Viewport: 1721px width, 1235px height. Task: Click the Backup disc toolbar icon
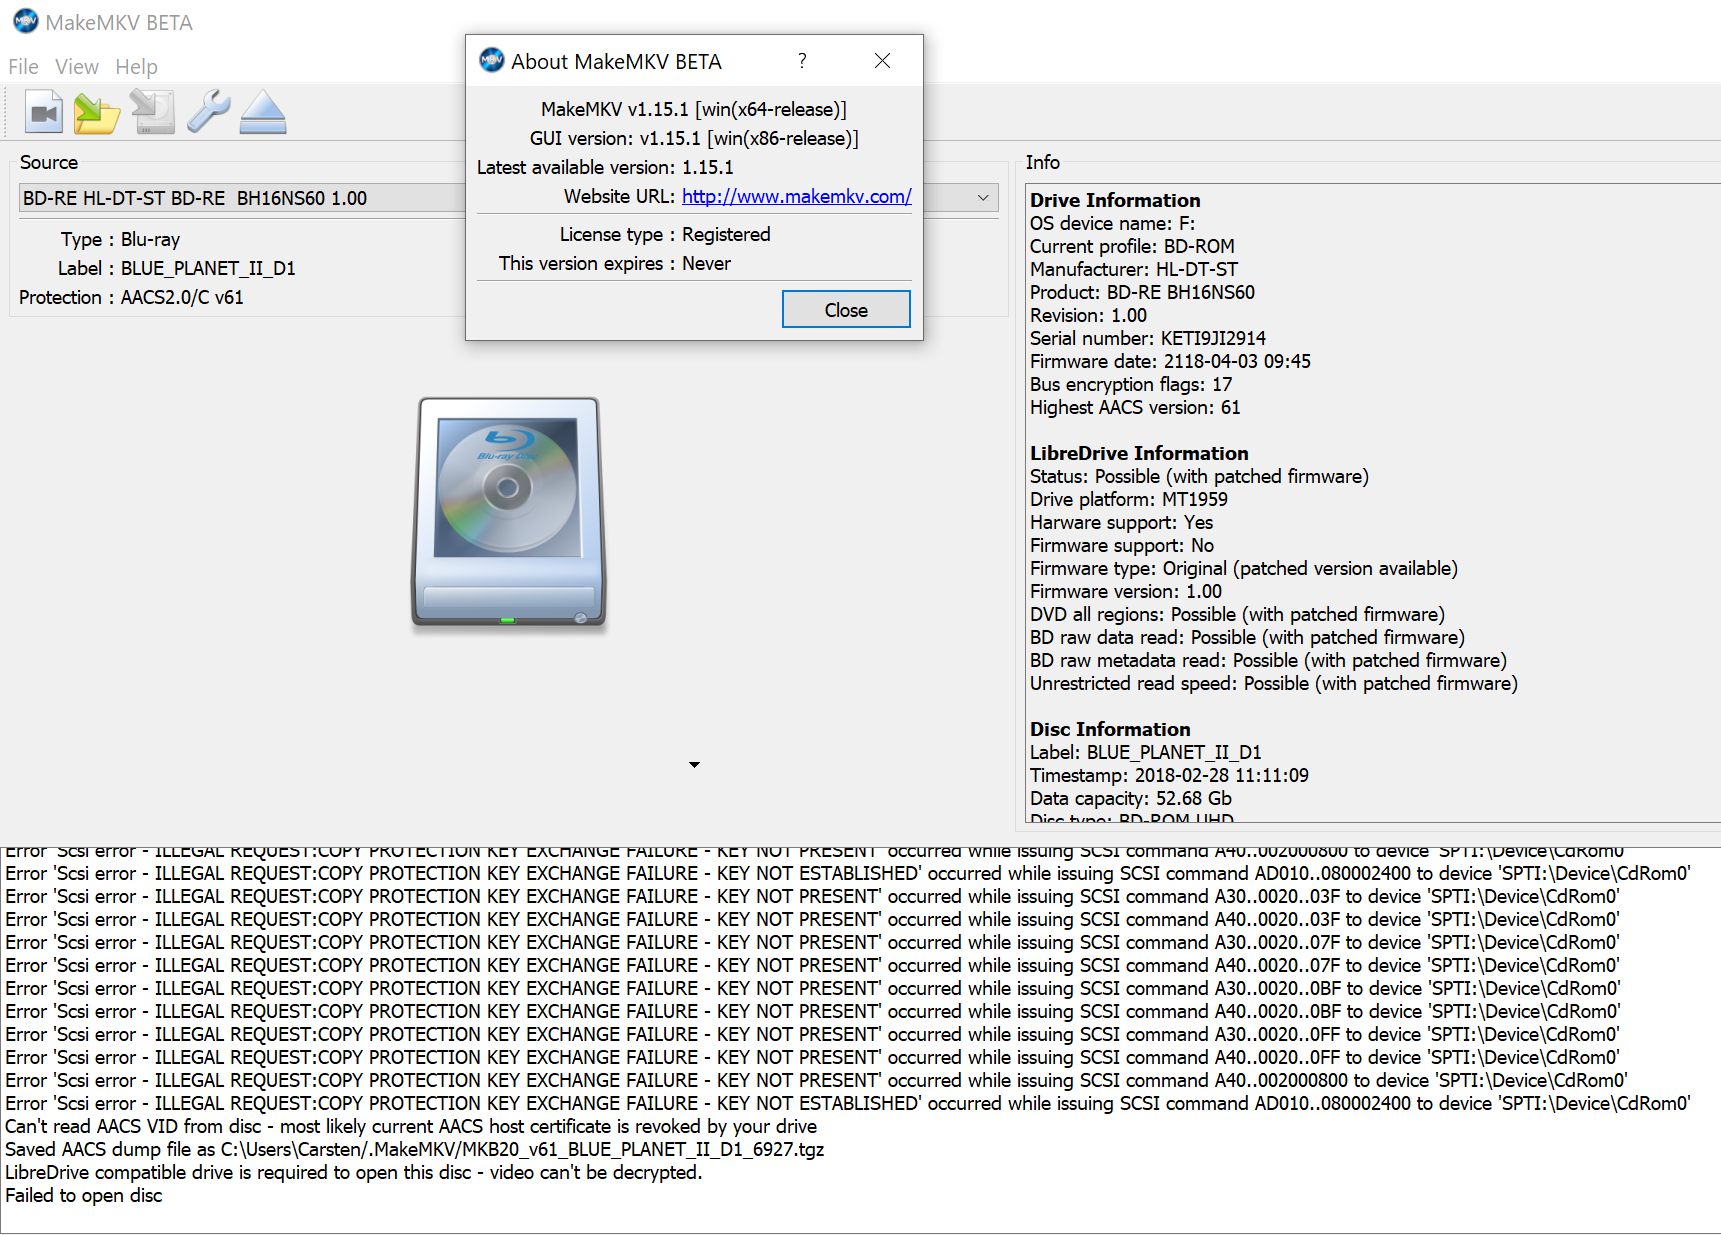(x=153, y=112)
